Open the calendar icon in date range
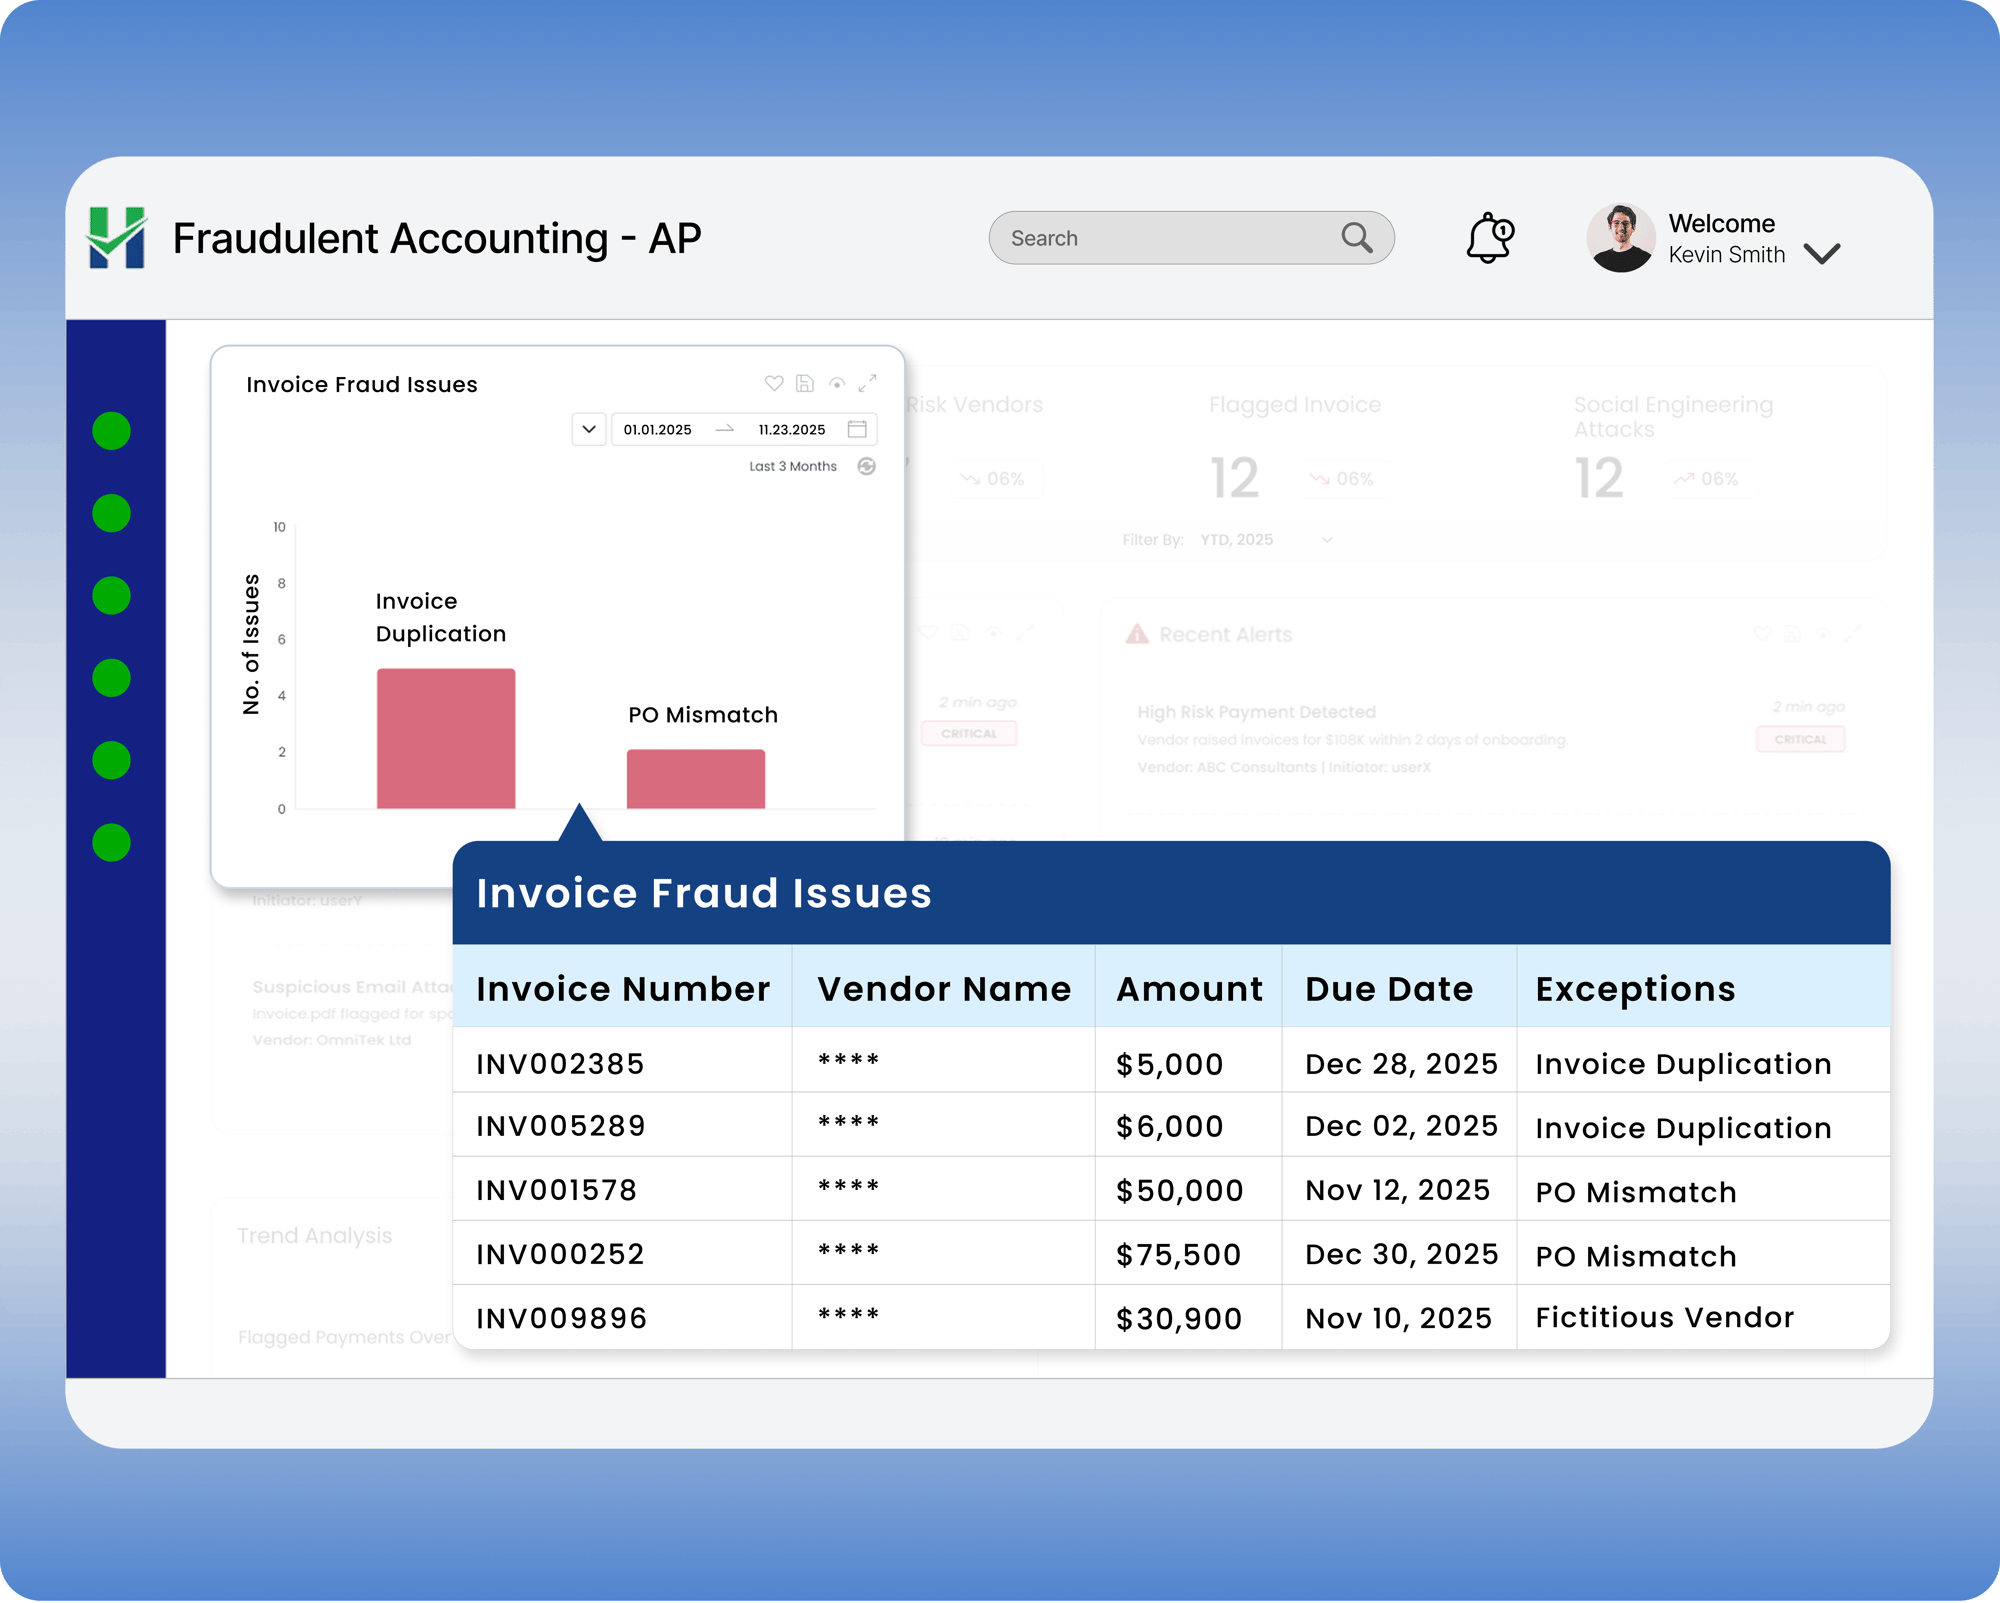The image size is (2000, 1603). [x=857, y=429]
